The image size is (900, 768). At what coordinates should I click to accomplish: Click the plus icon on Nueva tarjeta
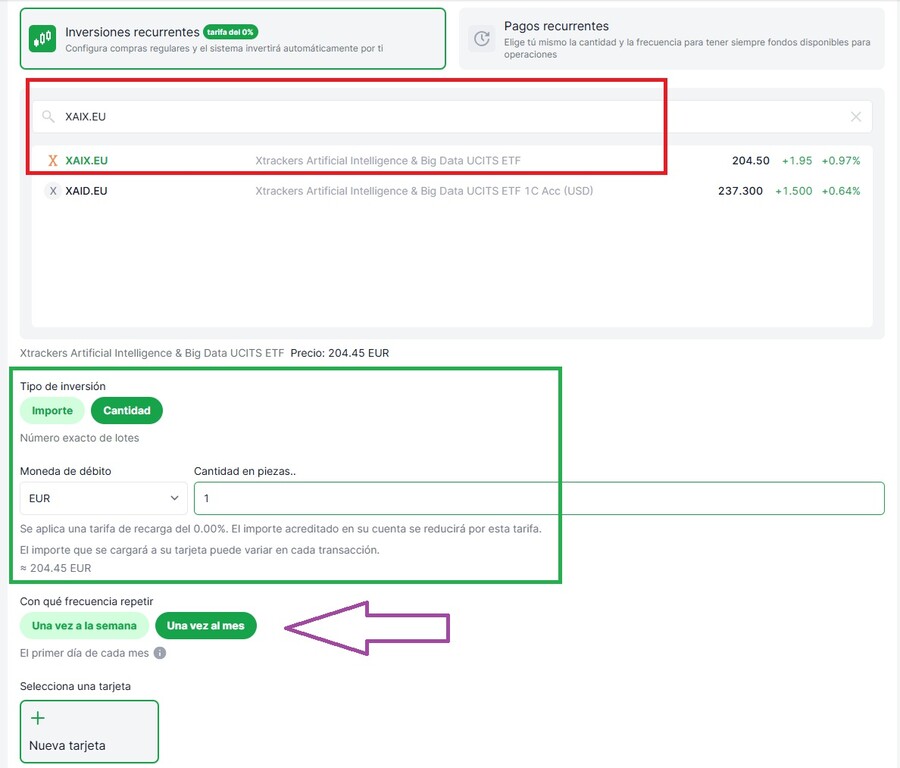pos(38,717)
